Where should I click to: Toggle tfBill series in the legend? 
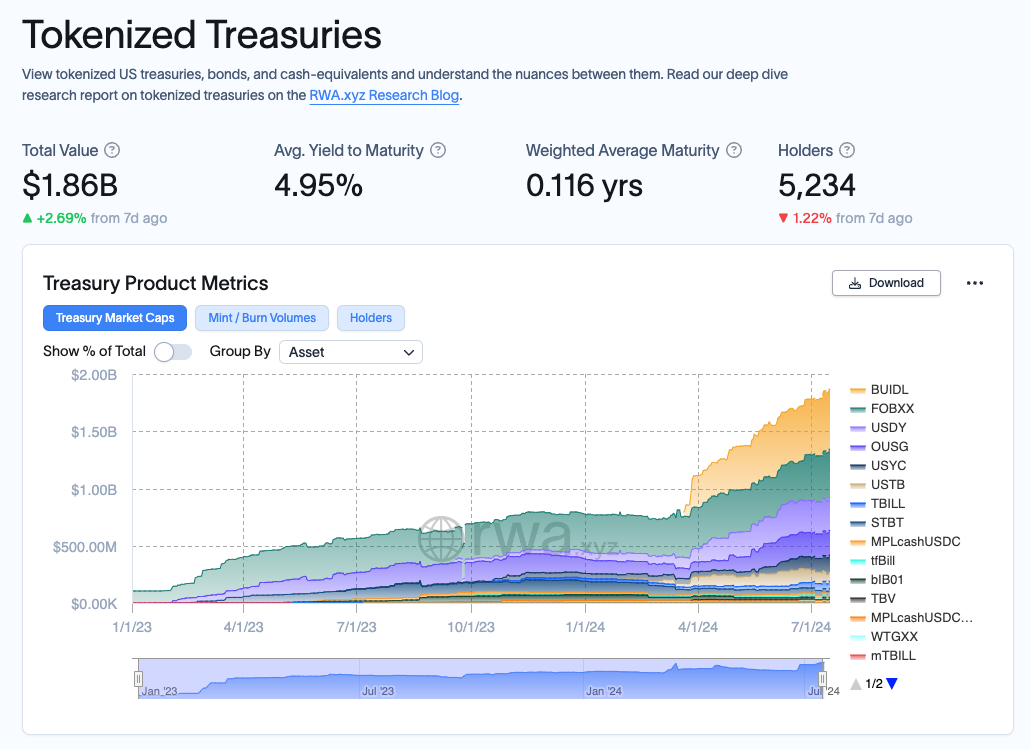(873, 561)
